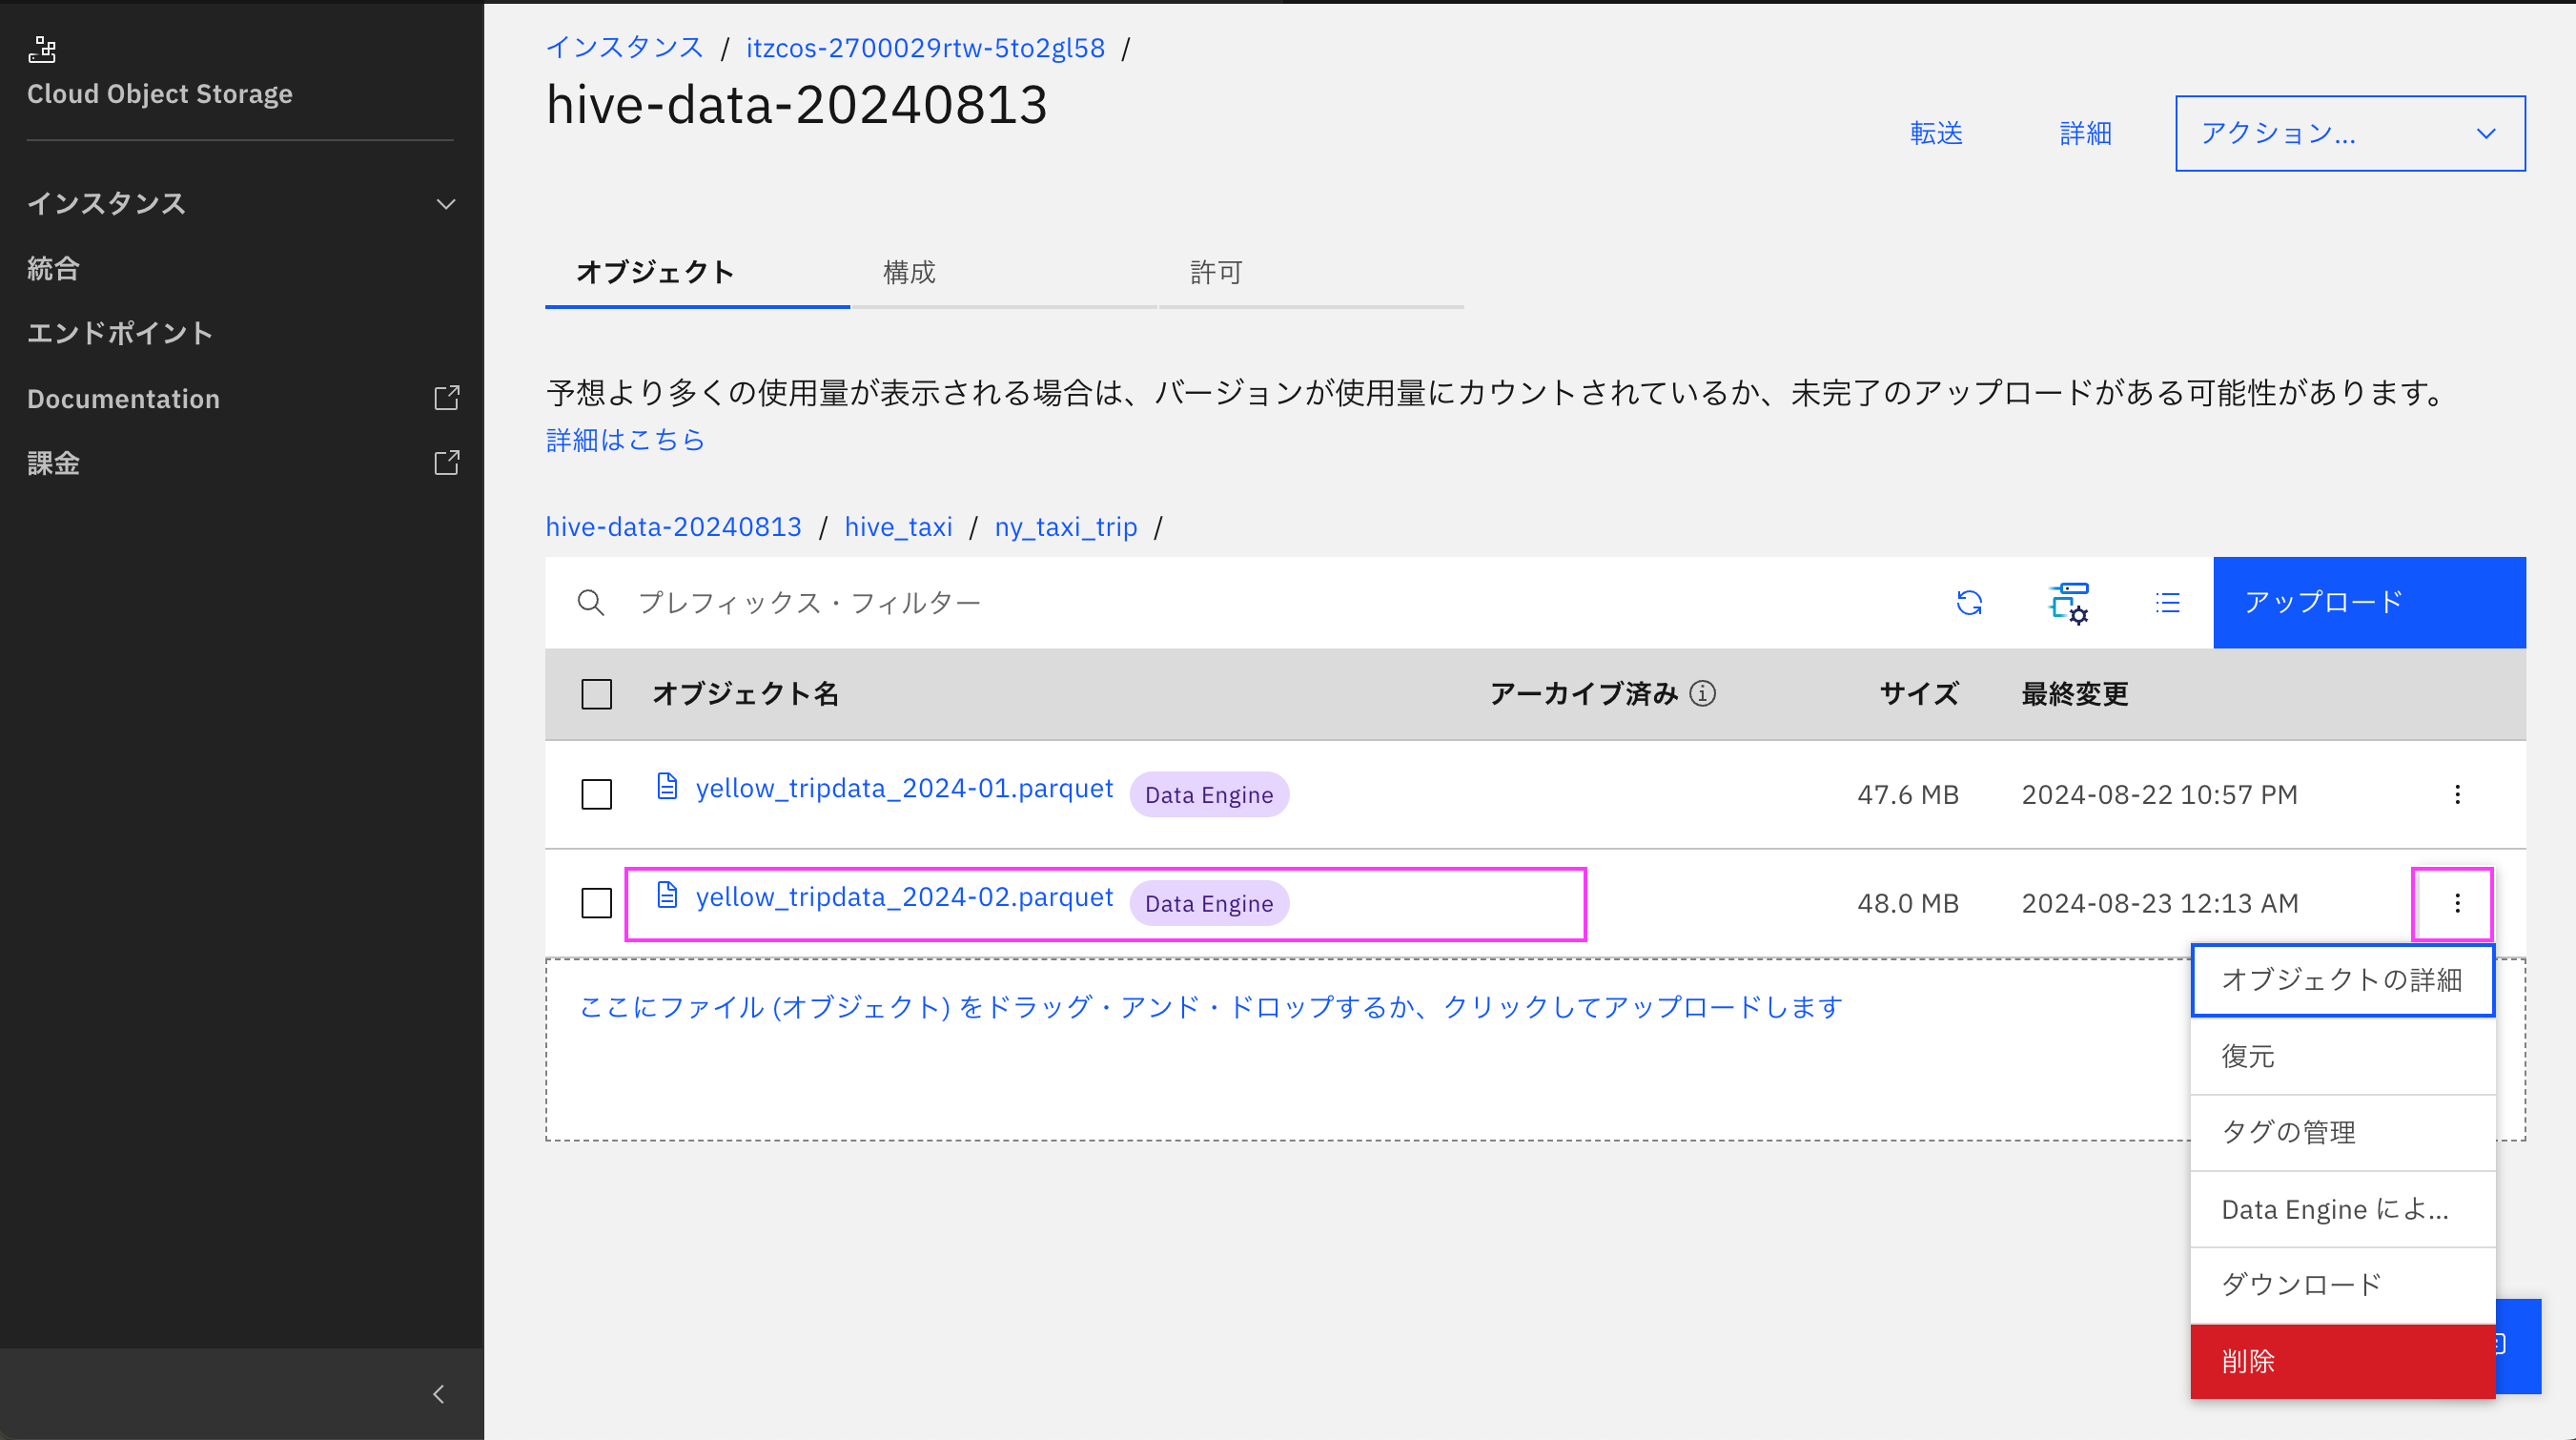Image resolution: width=2576 pixels, height=1440 pixels.
Task: Open the table settings gear icon
Action: point(2068,603)
